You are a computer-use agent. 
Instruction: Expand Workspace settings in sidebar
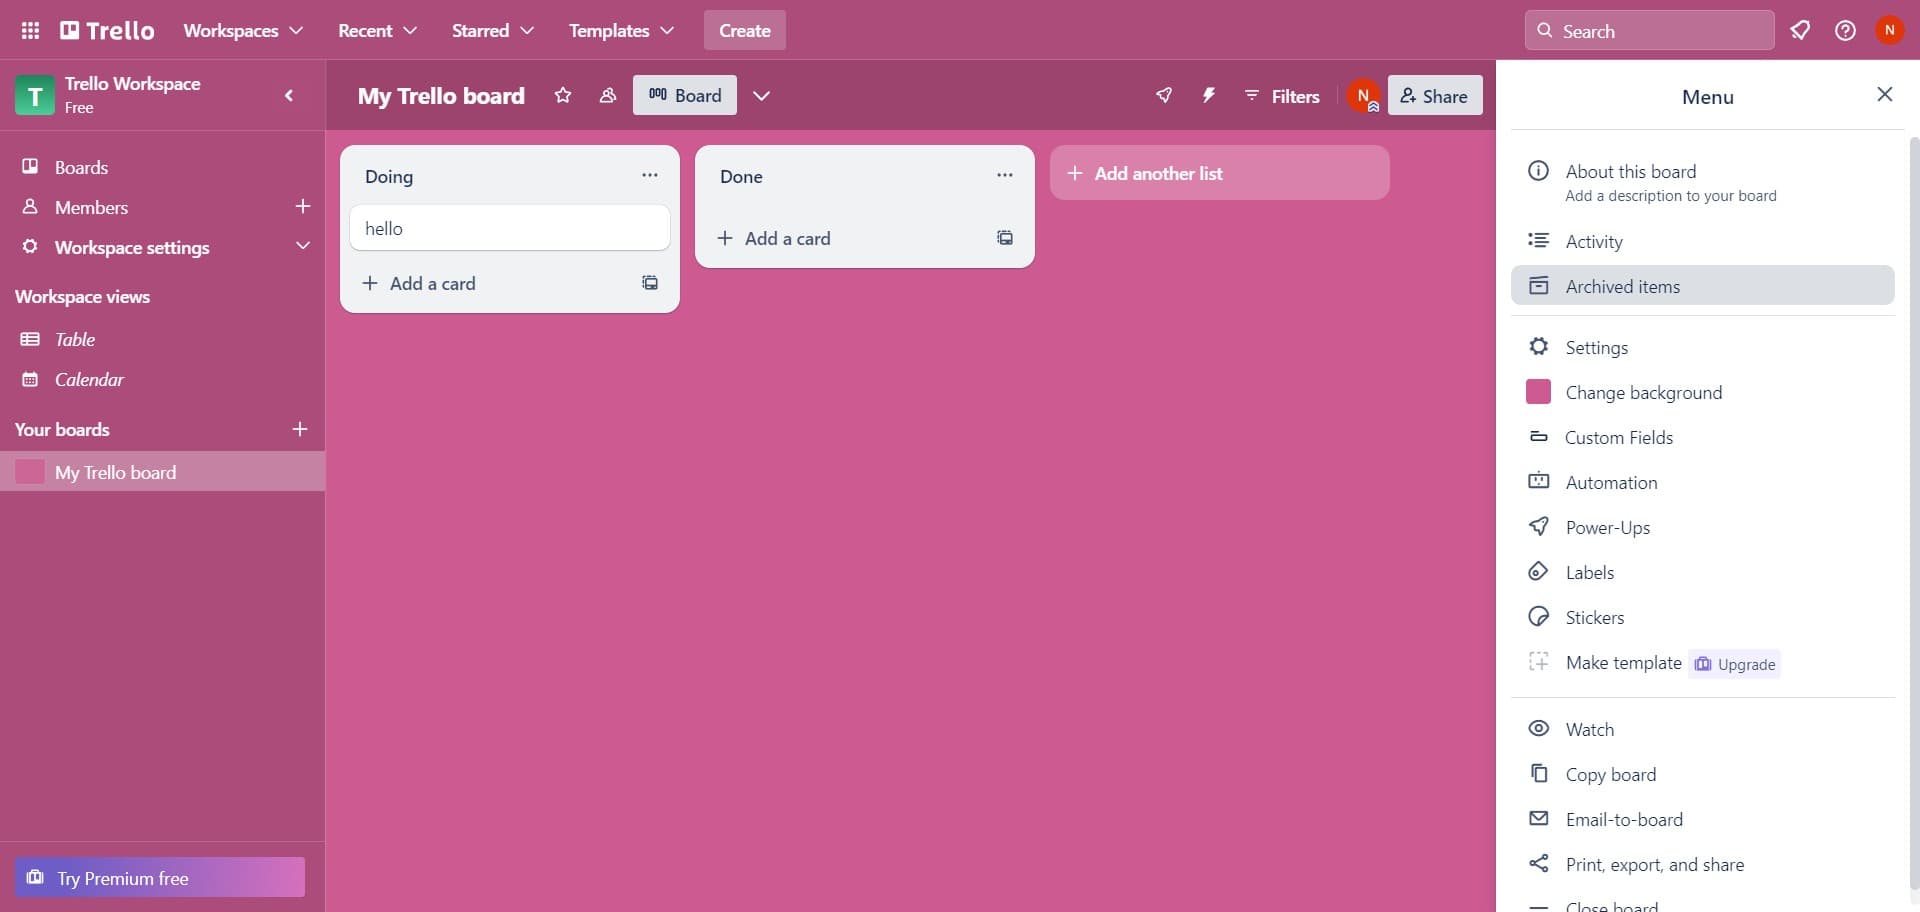click(x=302, y=247)
